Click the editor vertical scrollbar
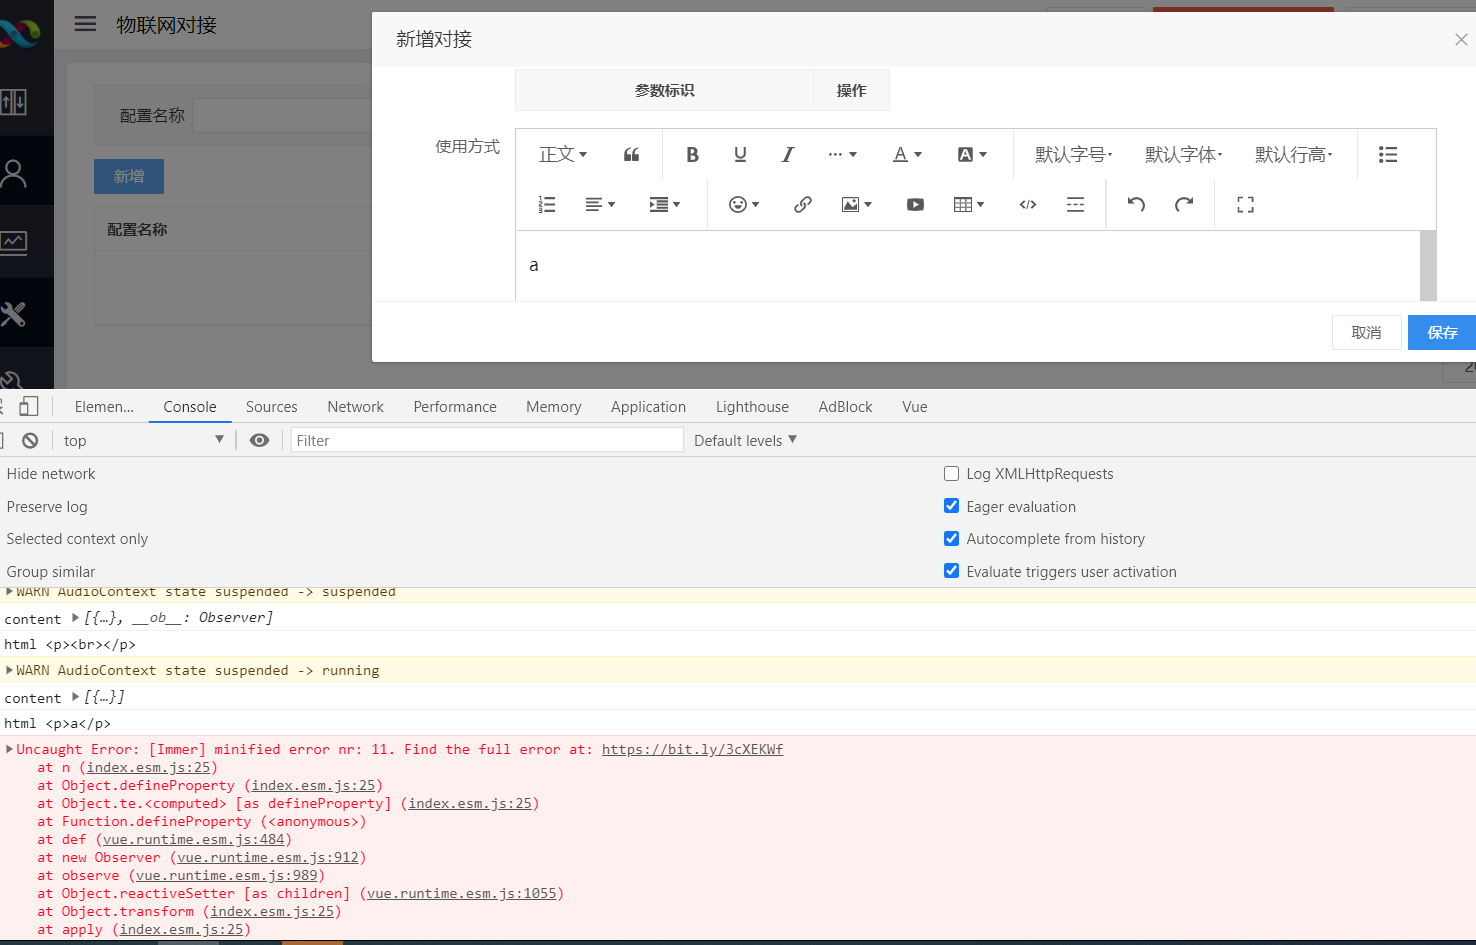Viewport: 1476px width, 945px height. coord(1428,266)
